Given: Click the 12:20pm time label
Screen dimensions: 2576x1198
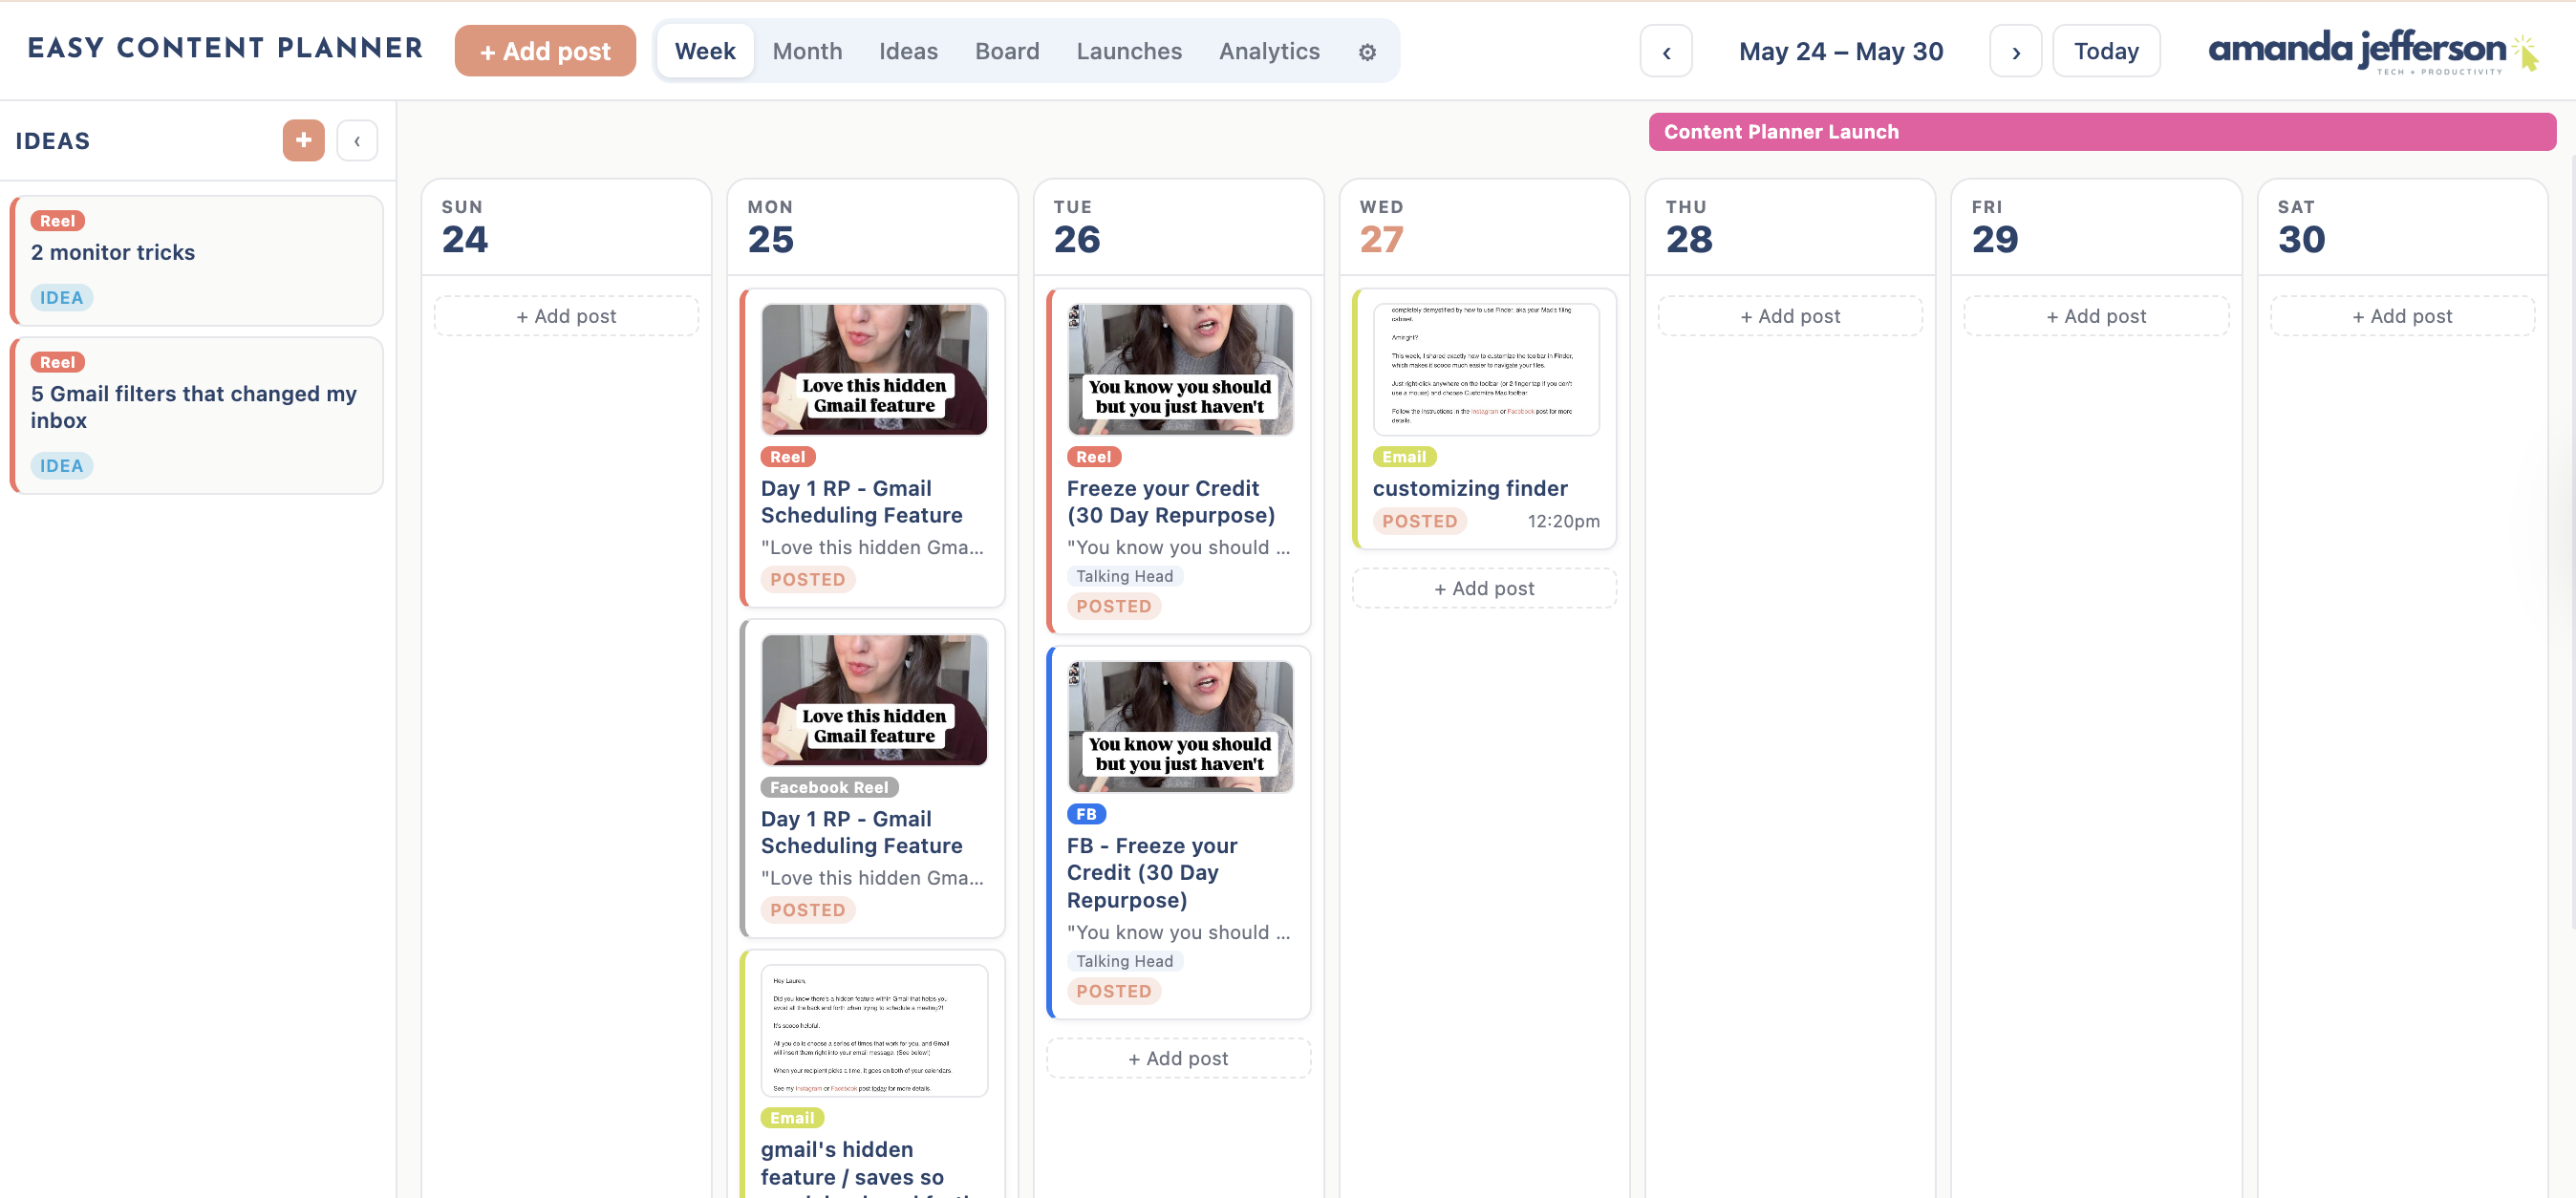Looking at the screenshot, I should 1563,522.
